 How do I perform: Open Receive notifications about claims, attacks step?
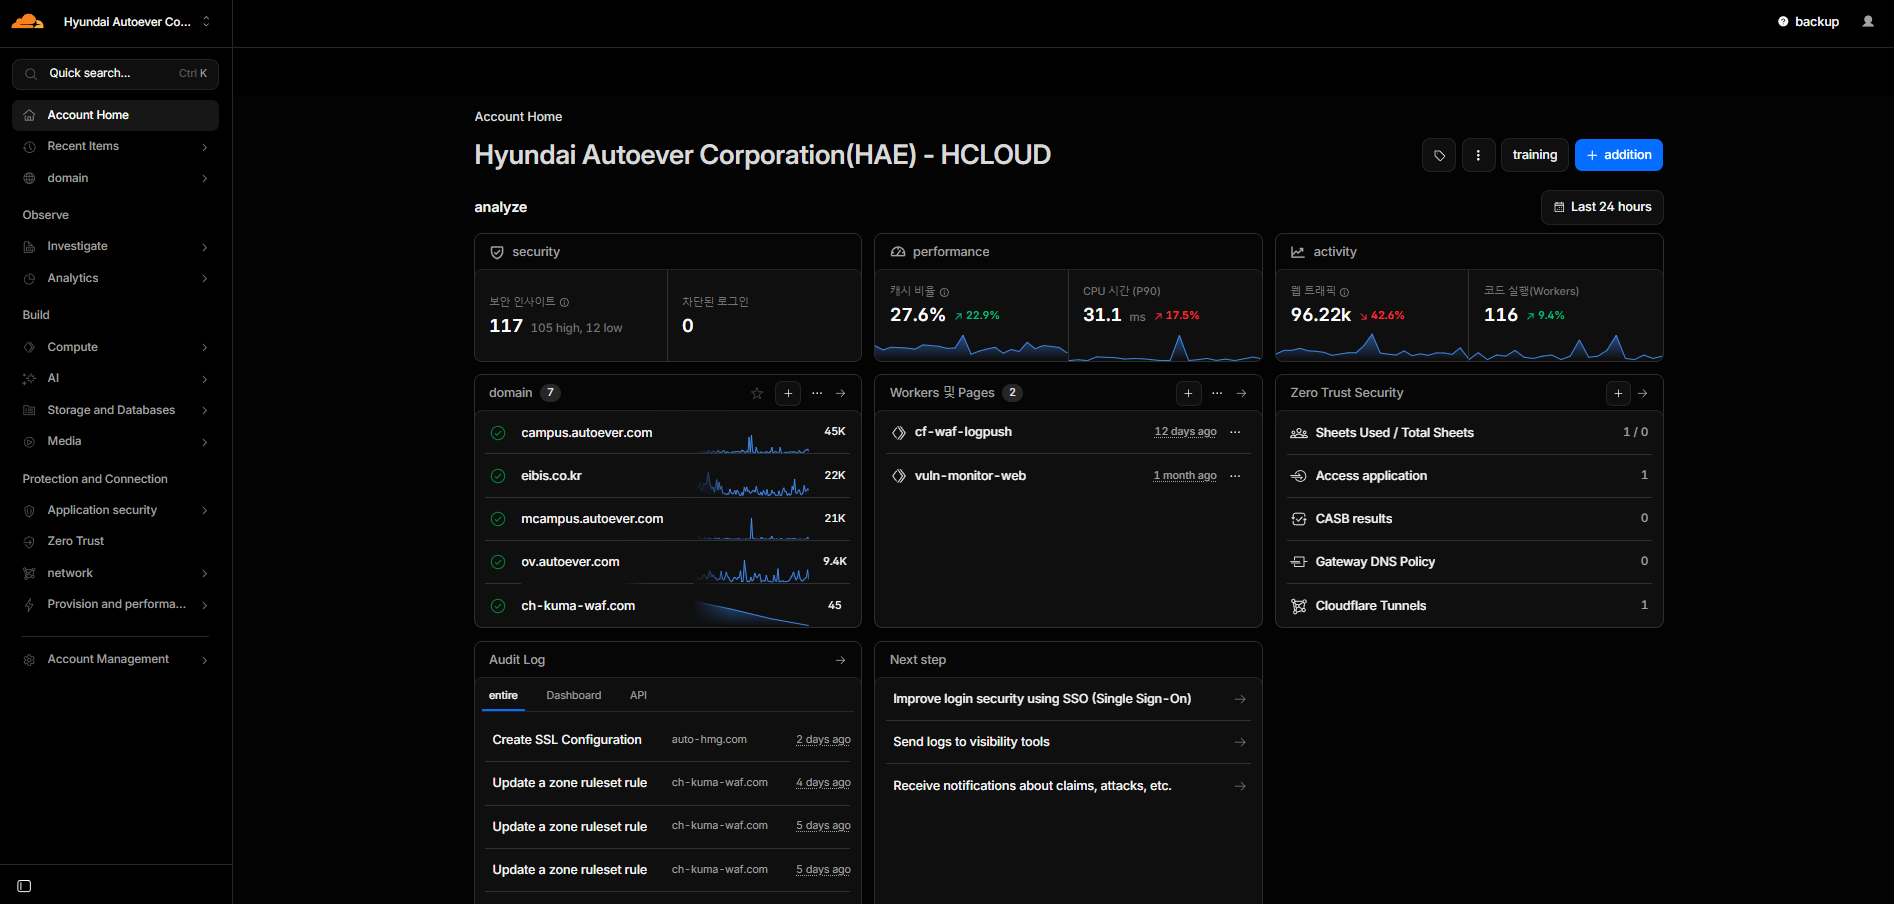click(1068, 786)
